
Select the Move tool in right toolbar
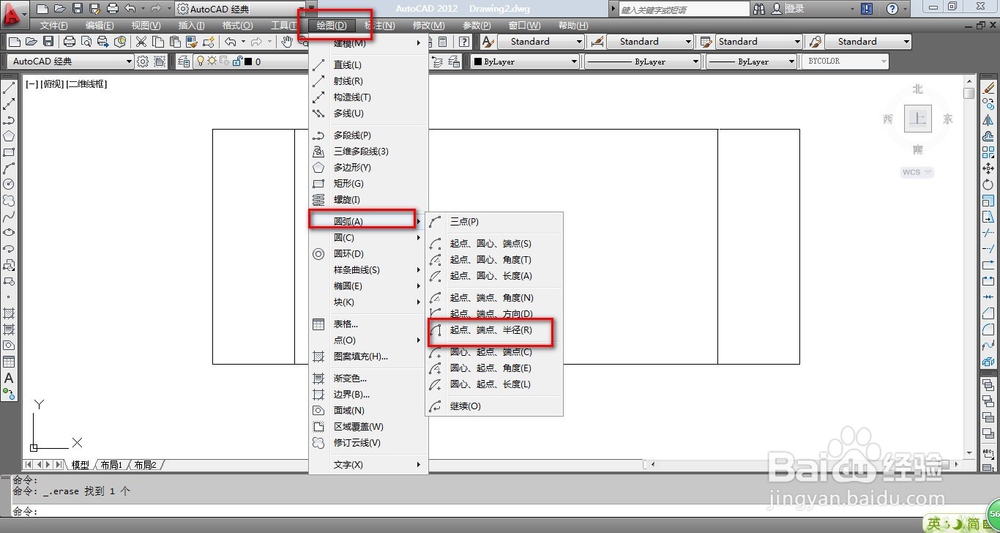click(988, 168)
